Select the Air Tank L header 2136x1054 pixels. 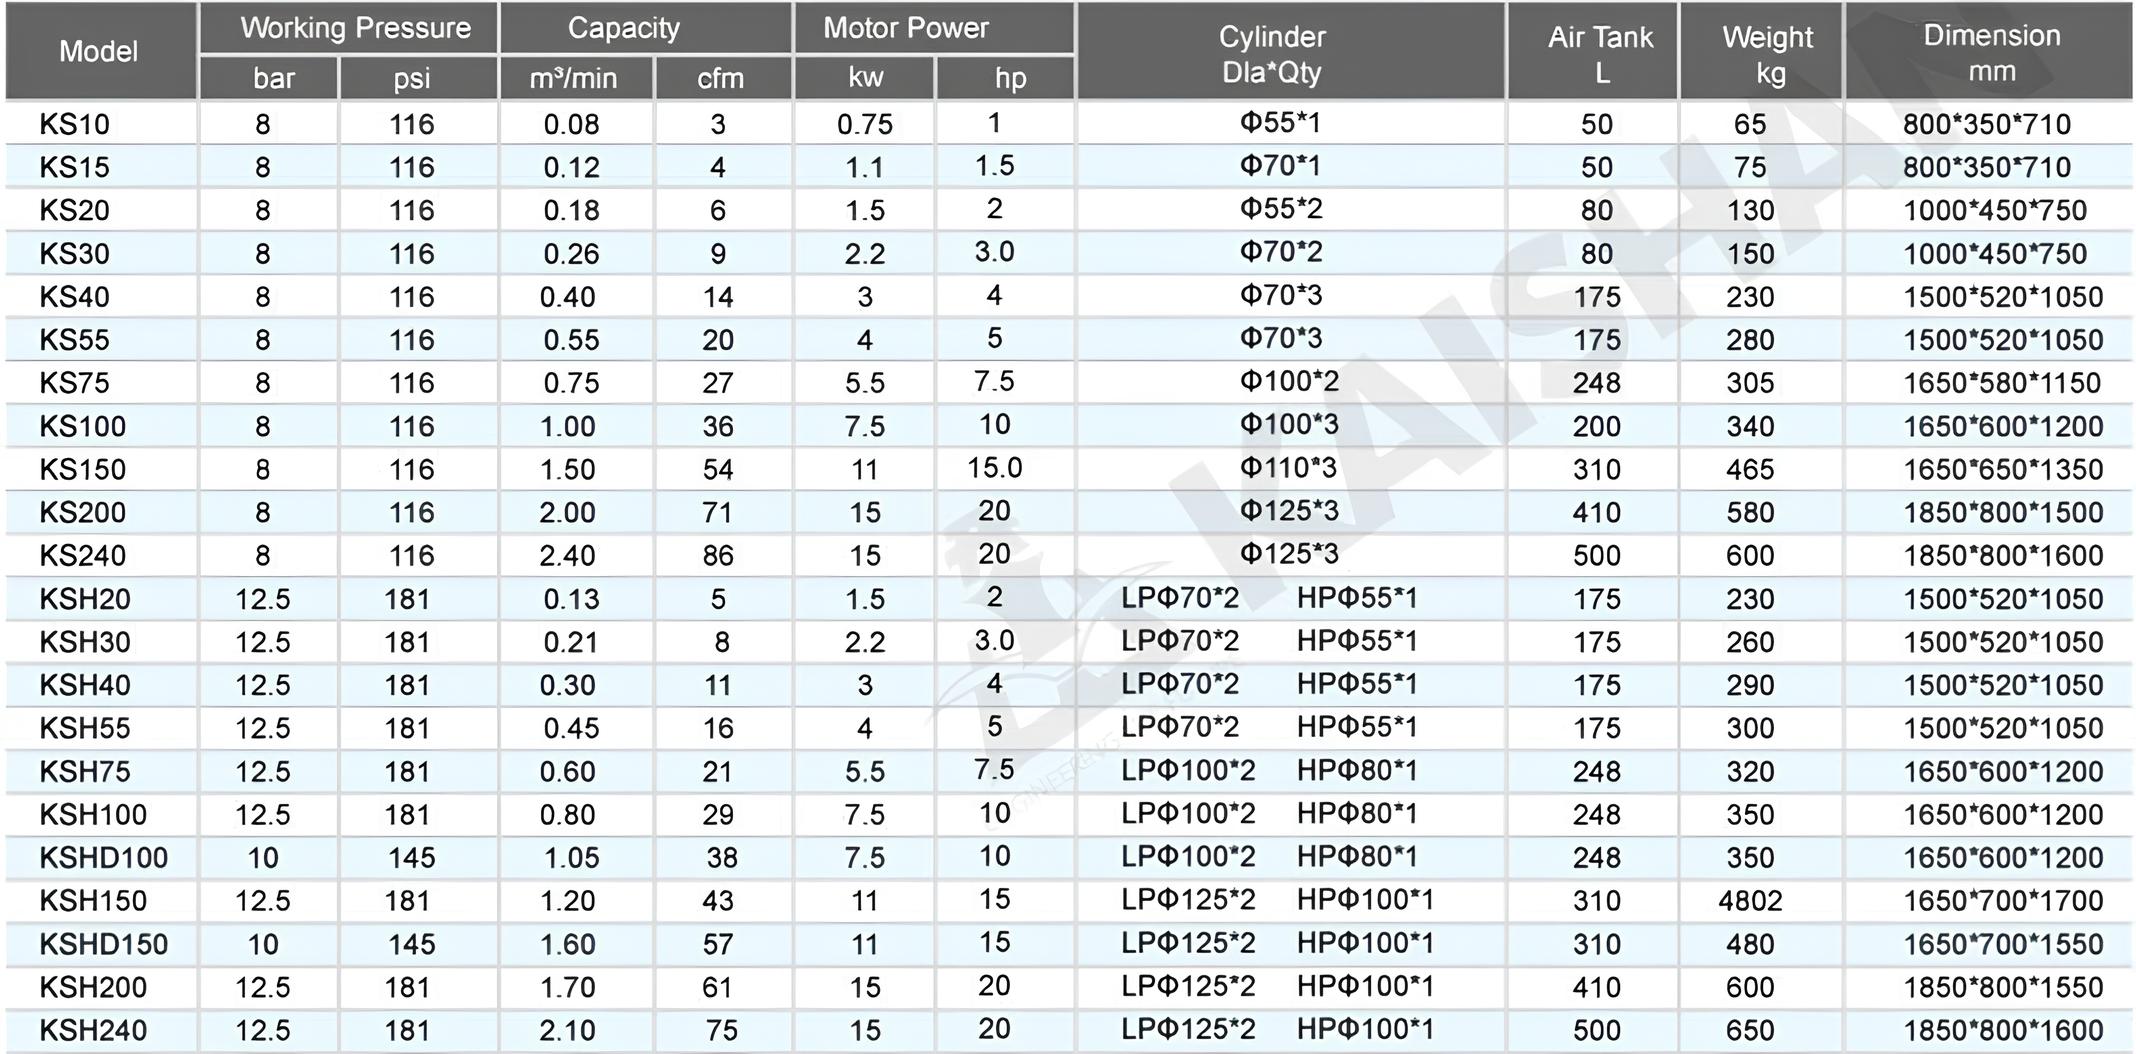click(1600, 54)
